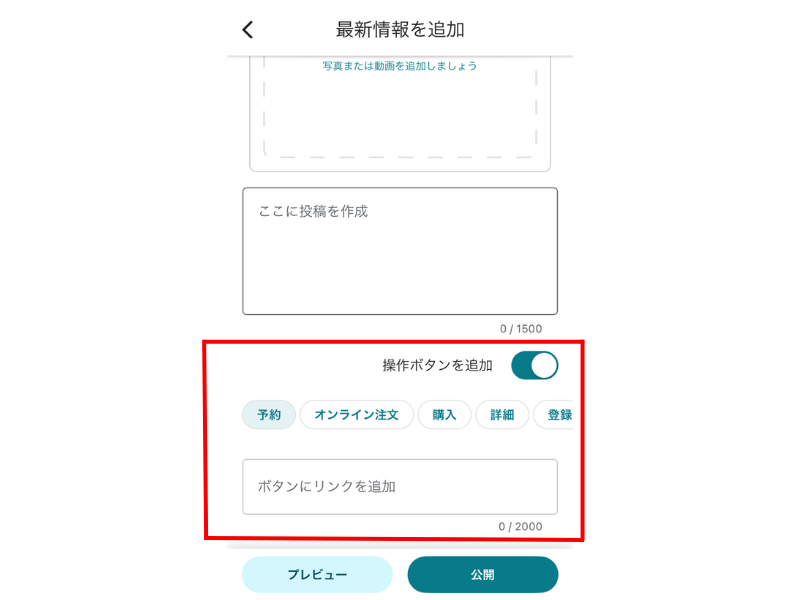Choose the オンライン注文 chip
800x600 pixels.
pyautogui.click(x=356, y=415)
